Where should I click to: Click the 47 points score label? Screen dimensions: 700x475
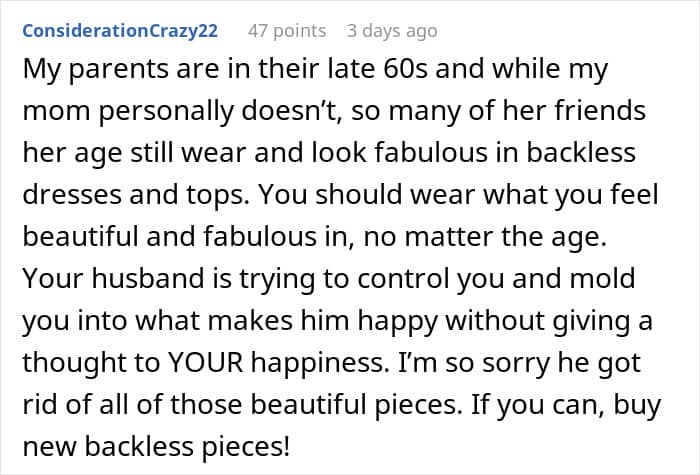tap(287, 31)
